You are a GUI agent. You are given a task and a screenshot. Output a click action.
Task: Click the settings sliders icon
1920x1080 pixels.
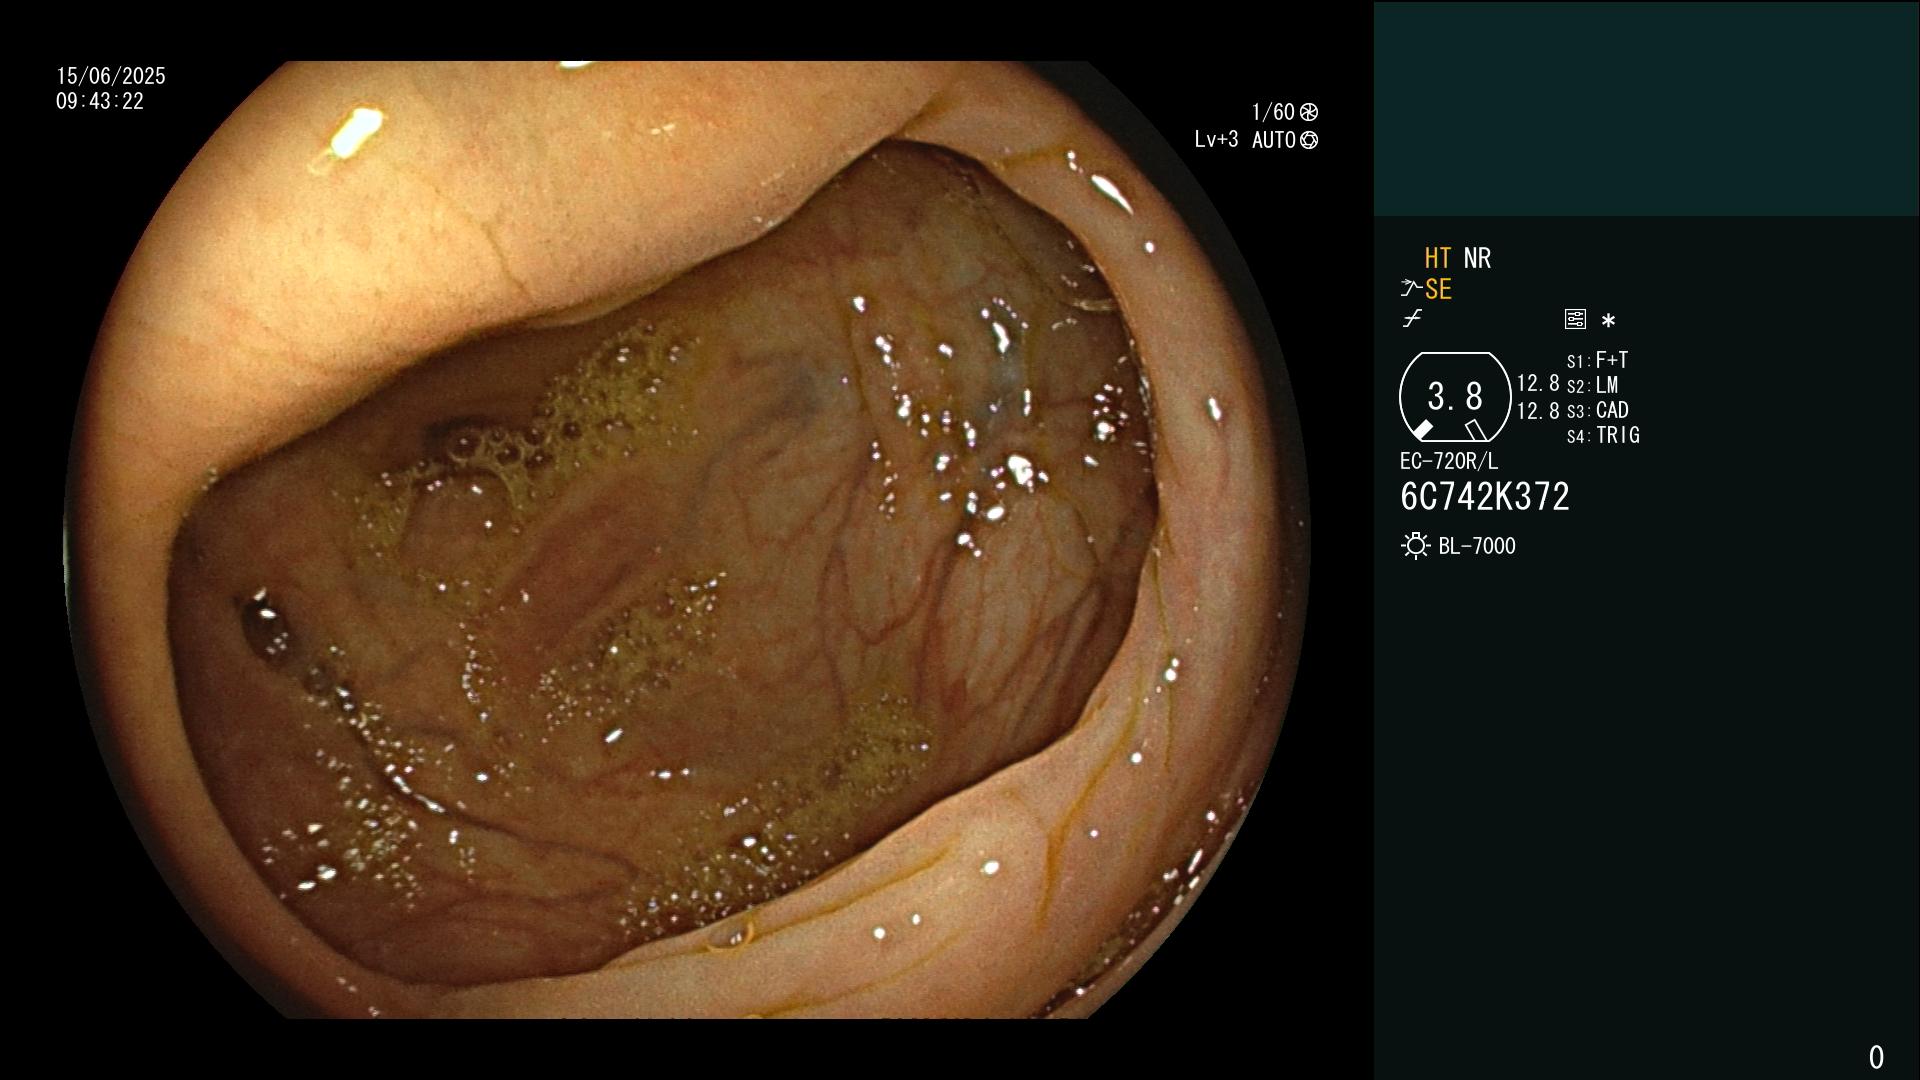point(1575,319)
